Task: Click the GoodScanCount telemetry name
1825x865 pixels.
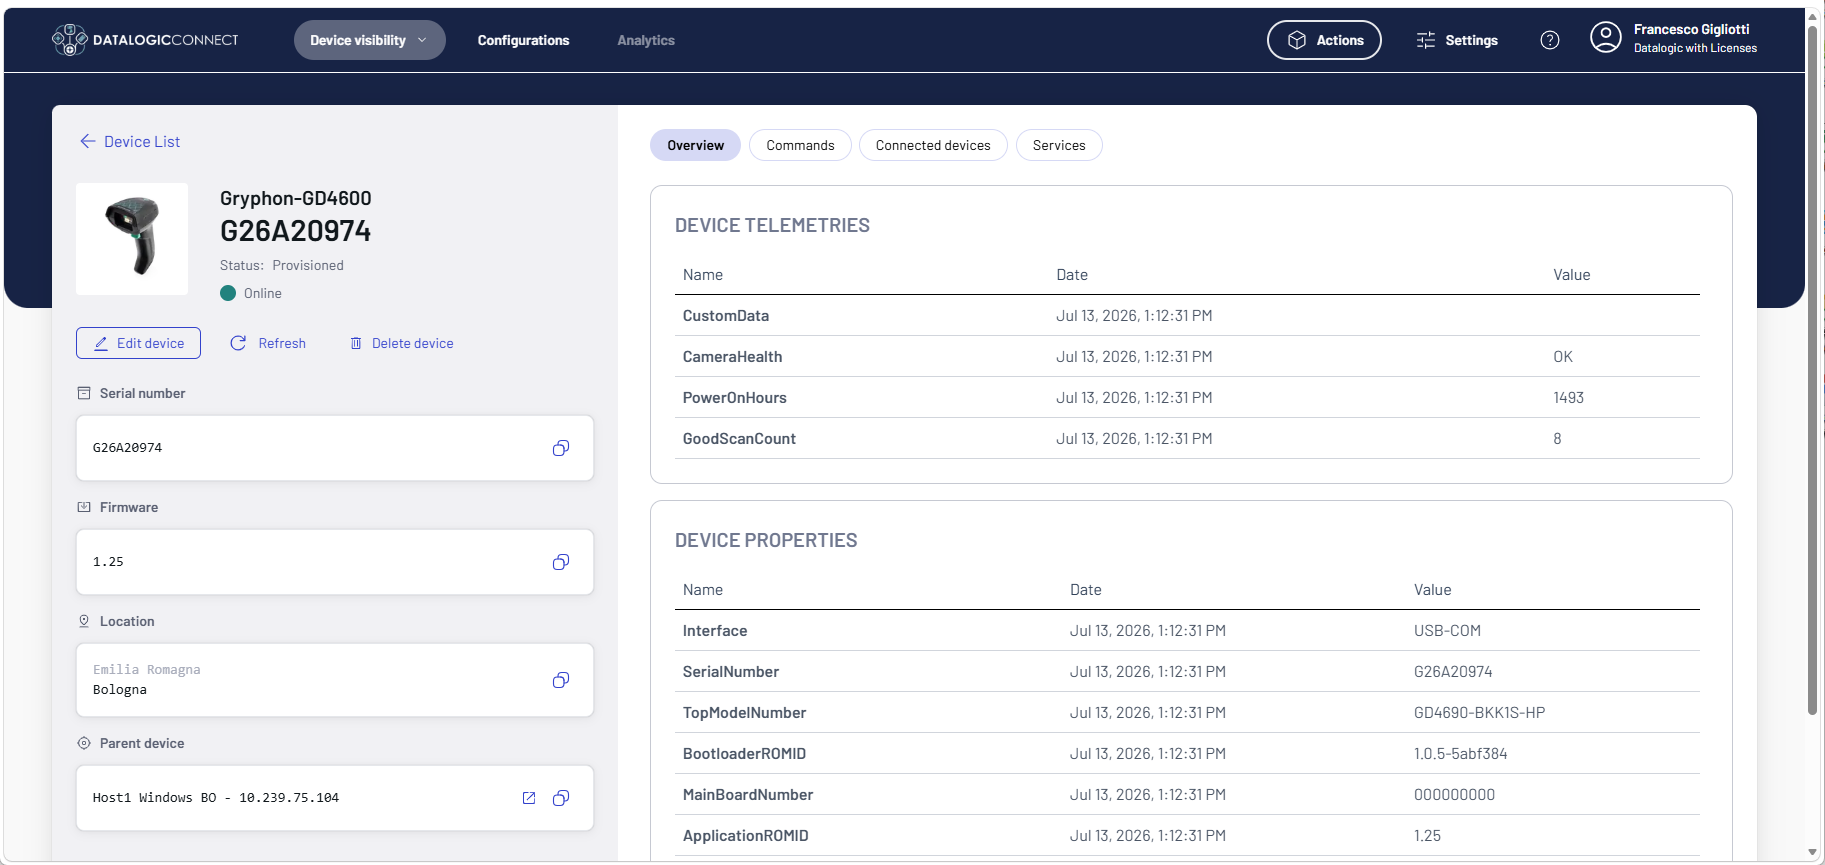Action: coord(739,439)
